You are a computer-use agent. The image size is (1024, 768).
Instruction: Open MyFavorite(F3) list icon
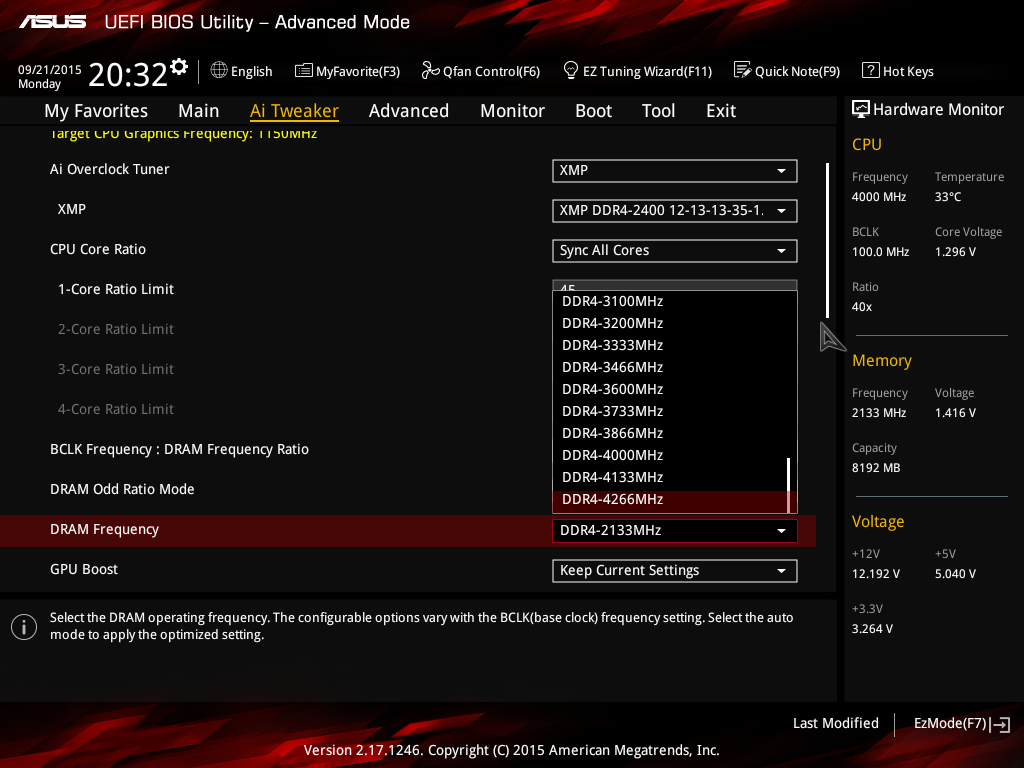[304, 71]
